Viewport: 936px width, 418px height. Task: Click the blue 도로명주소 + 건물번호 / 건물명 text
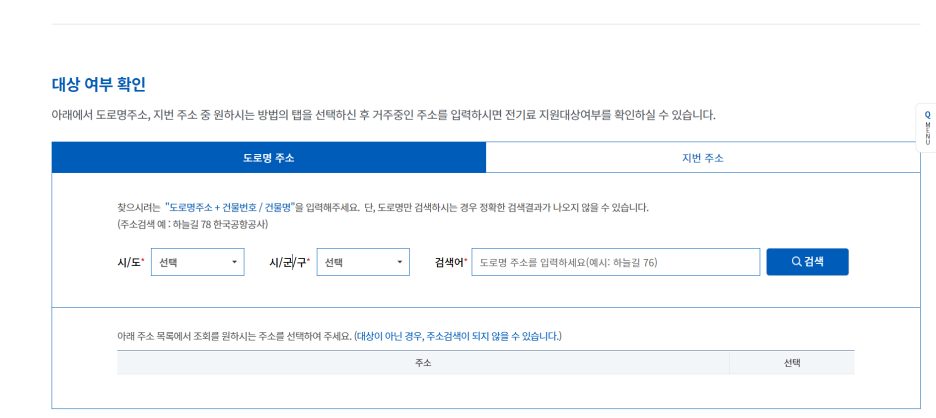pos(230,208)
